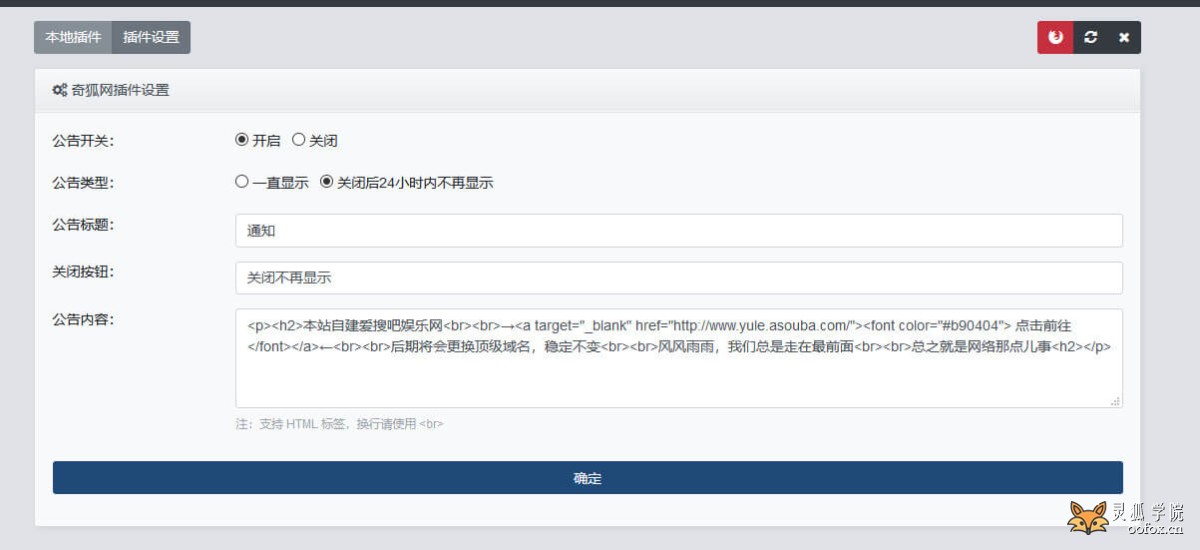Click the refresh icon button
Screen dimensions: 1200x550
point(1090,37)
